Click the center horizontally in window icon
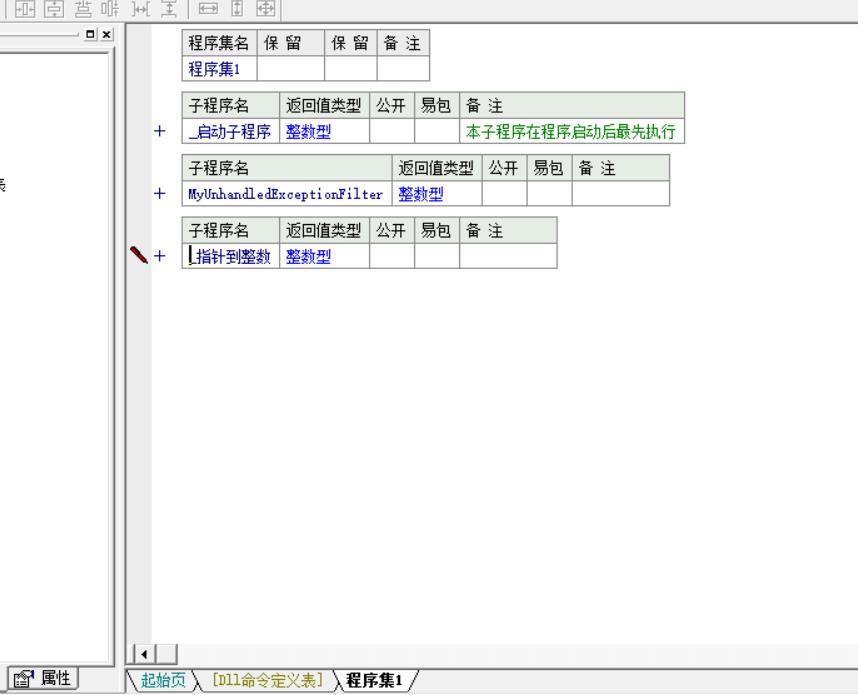The image size is (858, 695). point(25,8)
